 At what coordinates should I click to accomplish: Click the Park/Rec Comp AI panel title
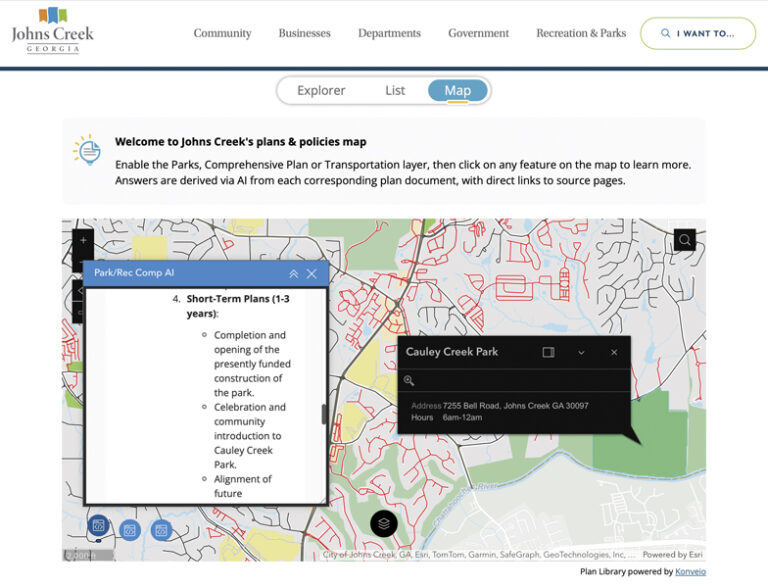click(134, 272)
